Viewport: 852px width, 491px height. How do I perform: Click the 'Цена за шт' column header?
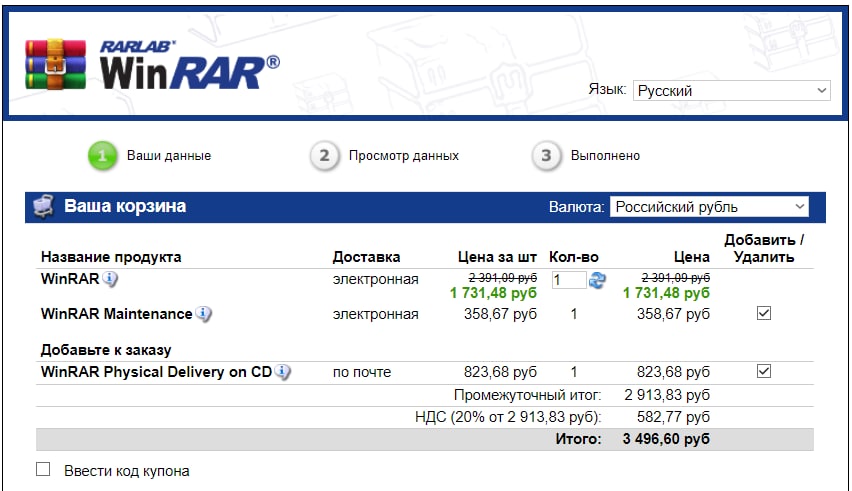497,257
